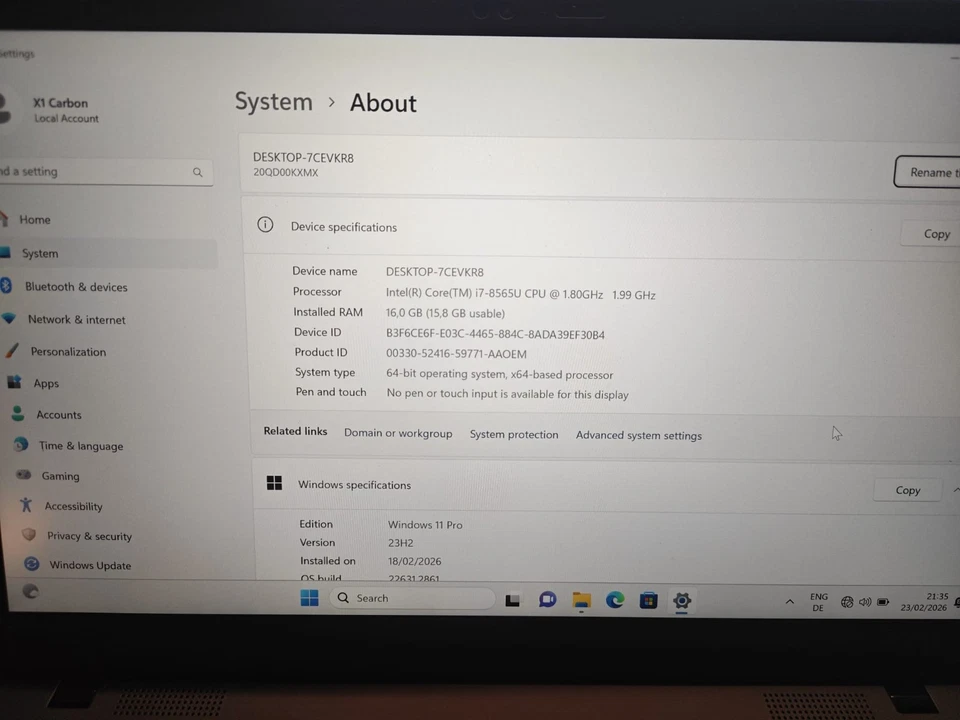960x720 pixels.
Task: Click the Apps sidebar icon
Action: coord(15,382)
